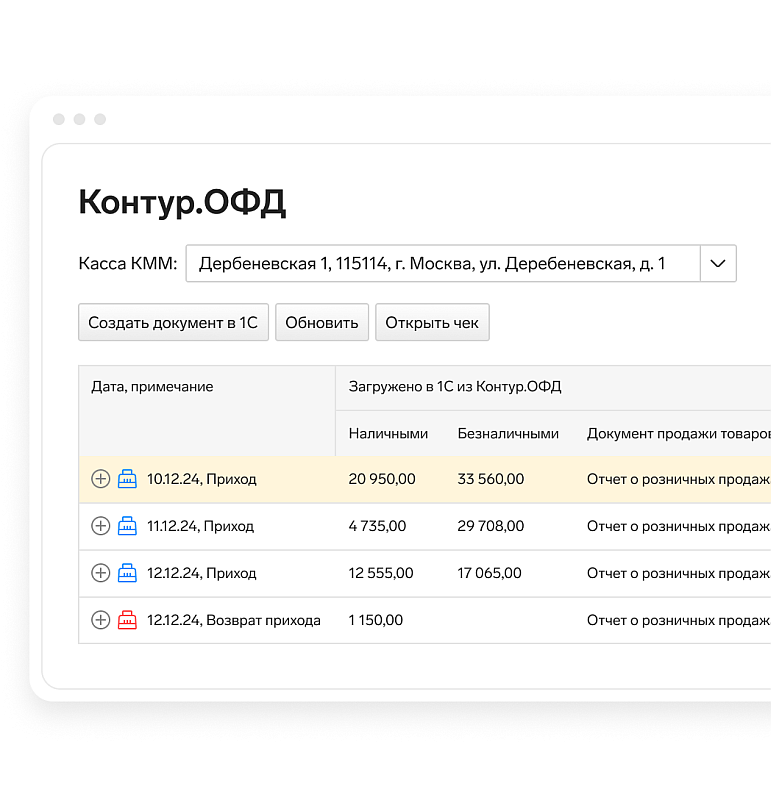The height and width of the screenshot is (800, 771).
Task: Open Отчет о розничных продажах for 11.12.24
Action: point(679,526)
